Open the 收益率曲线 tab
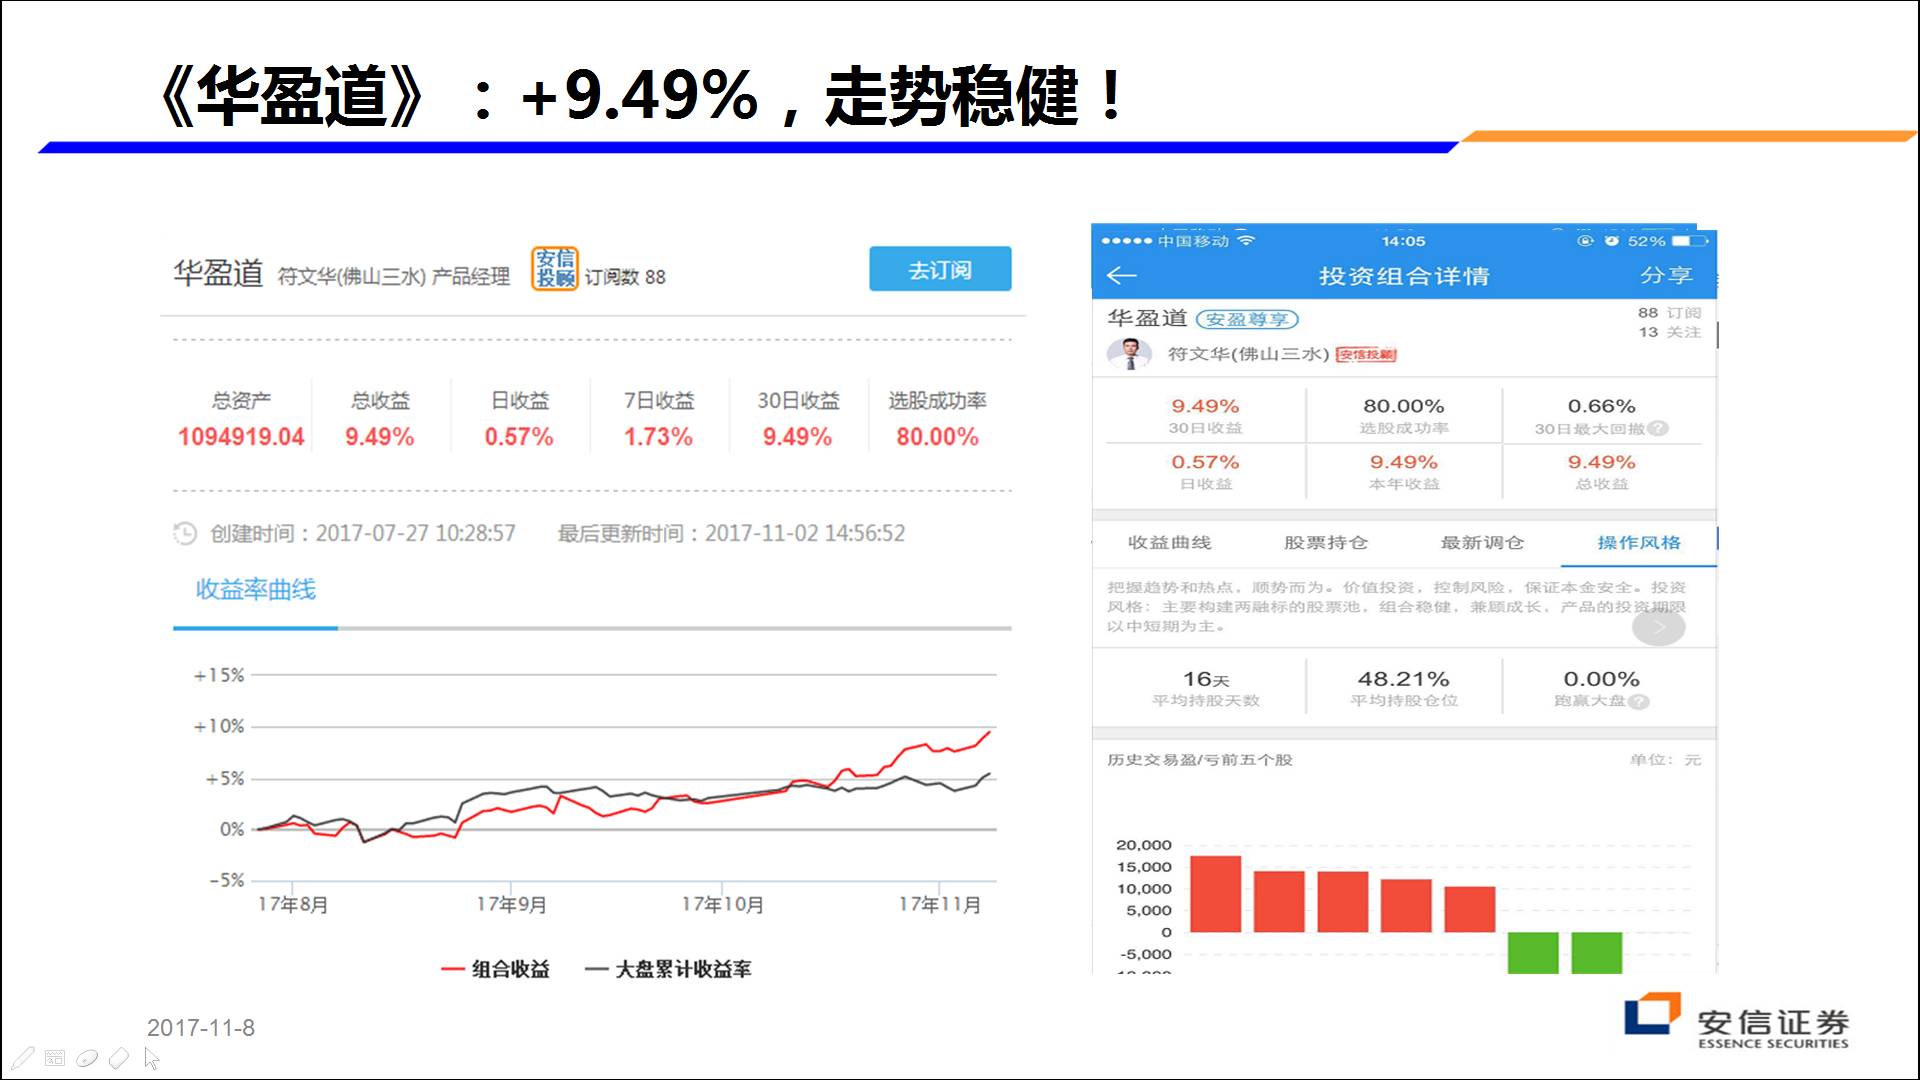The width and height of the screenshot is (1920, 1080). point(256,590)
